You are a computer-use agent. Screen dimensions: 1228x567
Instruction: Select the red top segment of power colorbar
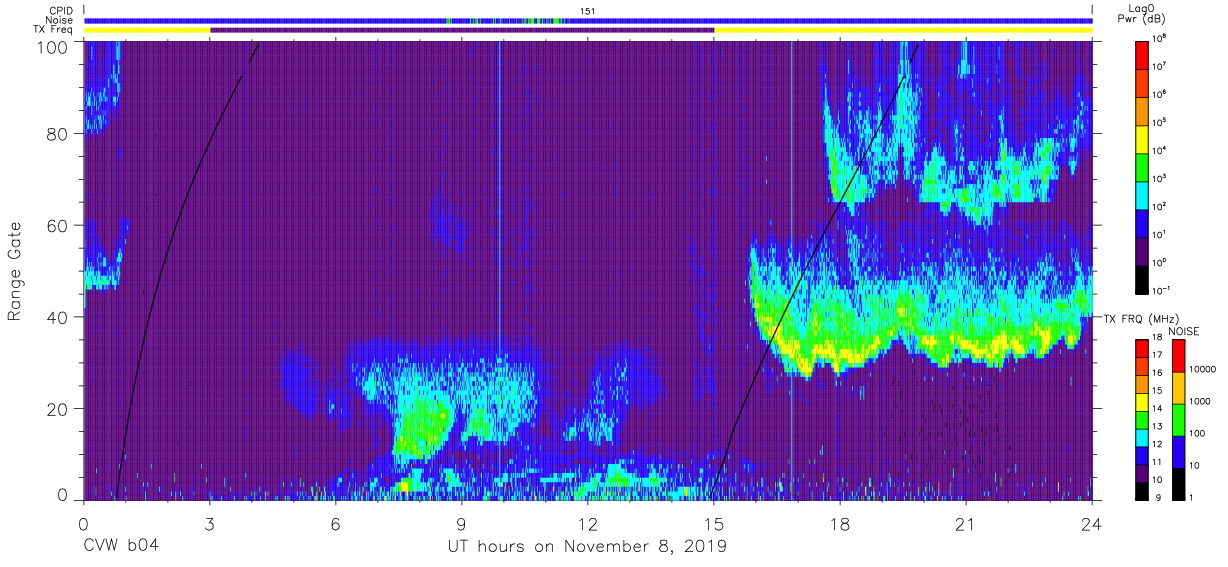[1143, 53]
